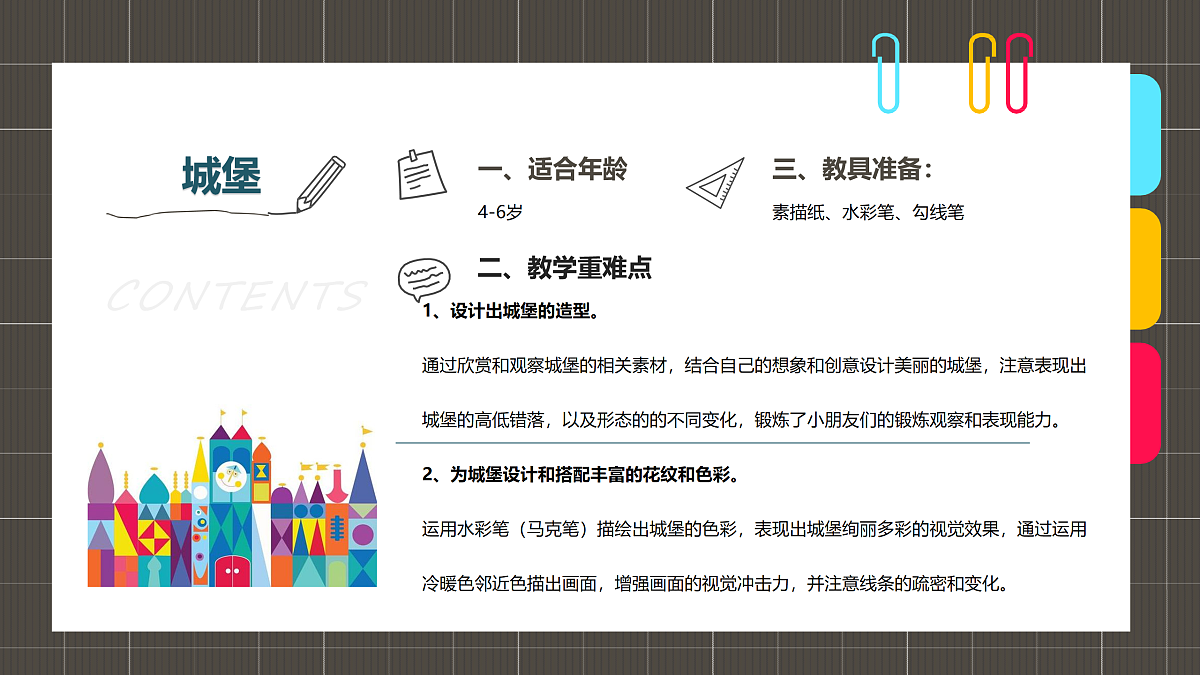Click the line starting 通过欣赏和观察城堡

click(x=754, y=365)
